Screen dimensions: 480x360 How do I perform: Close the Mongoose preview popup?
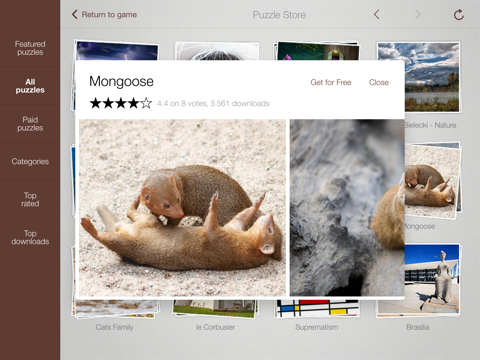(379, 82)
